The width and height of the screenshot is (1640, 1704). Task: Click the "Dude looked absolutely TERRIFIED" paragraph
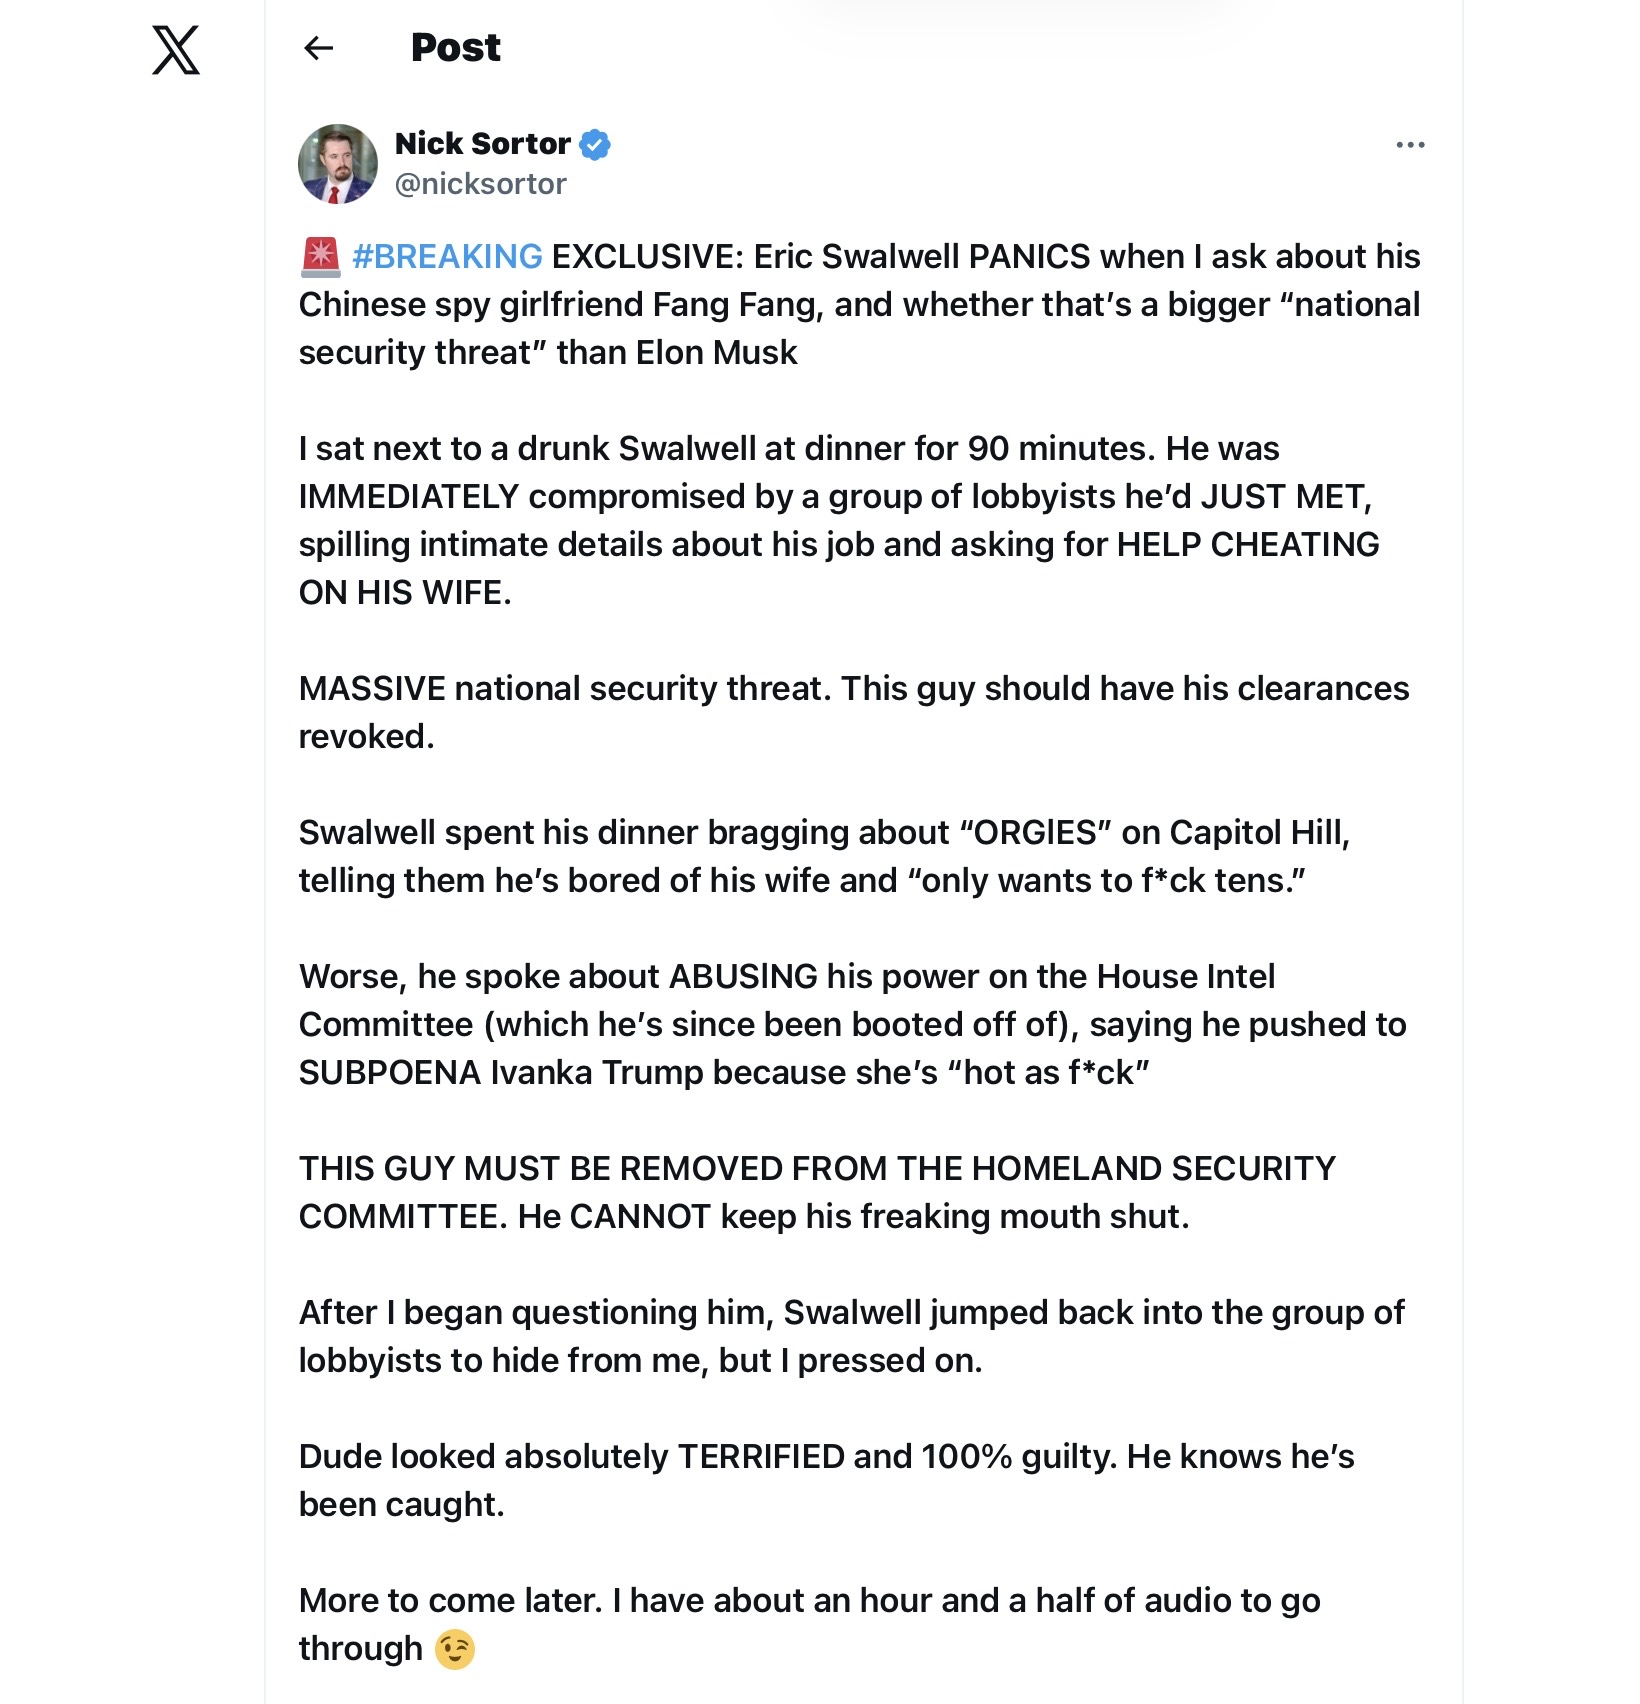[825, 1480]
